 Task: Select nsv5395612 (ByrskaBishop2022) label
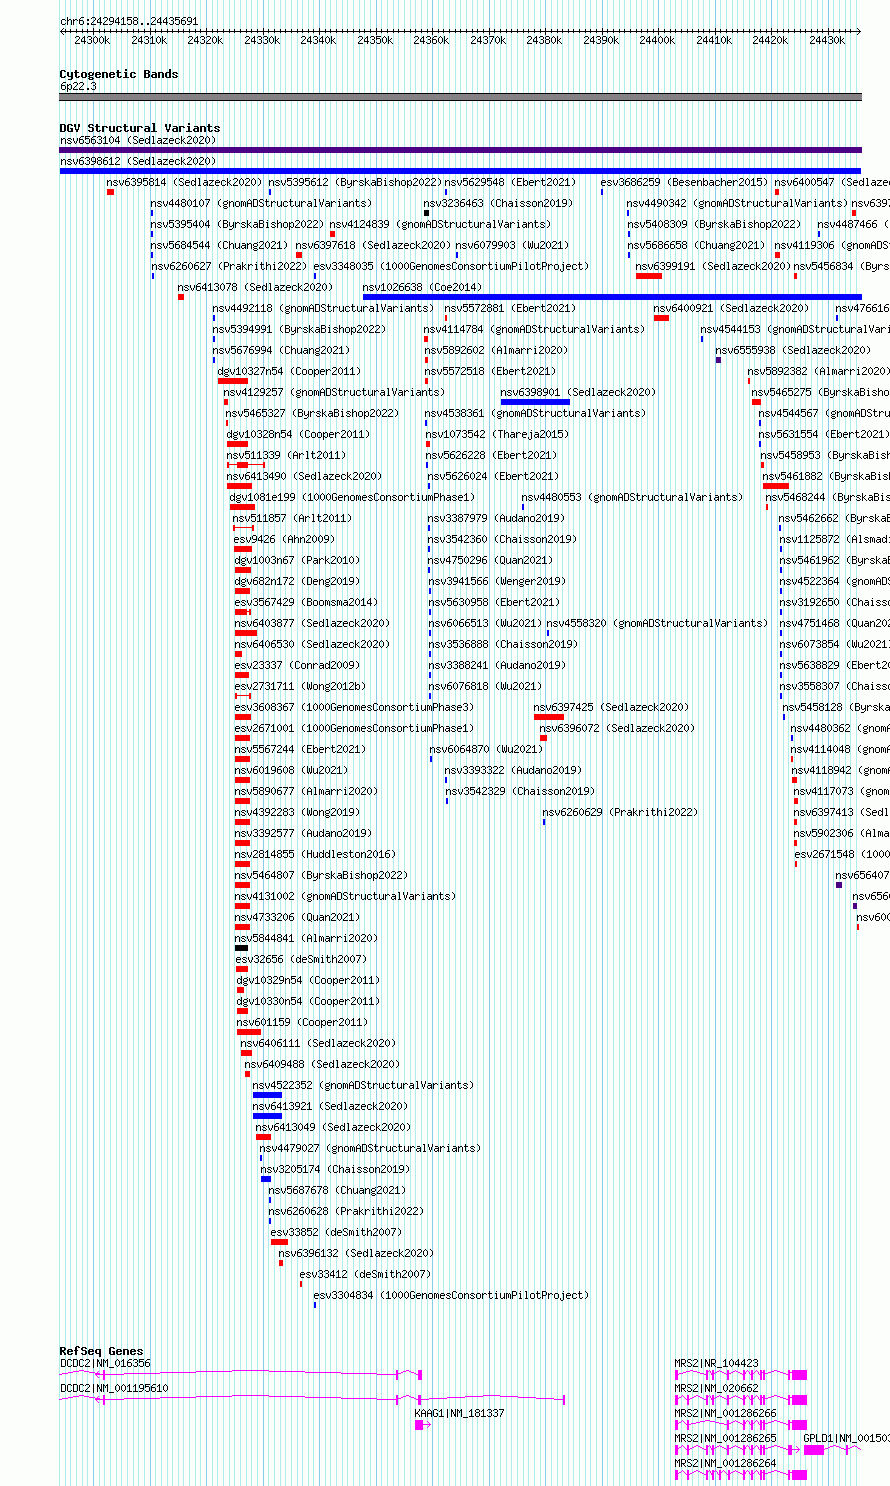355,182
